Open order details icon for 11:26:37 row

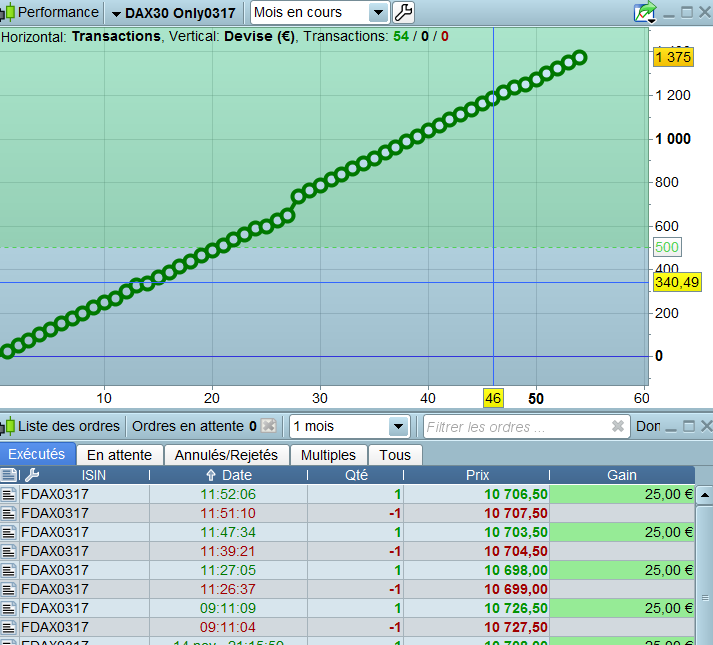pyautogui.click(x=9, y=590)
